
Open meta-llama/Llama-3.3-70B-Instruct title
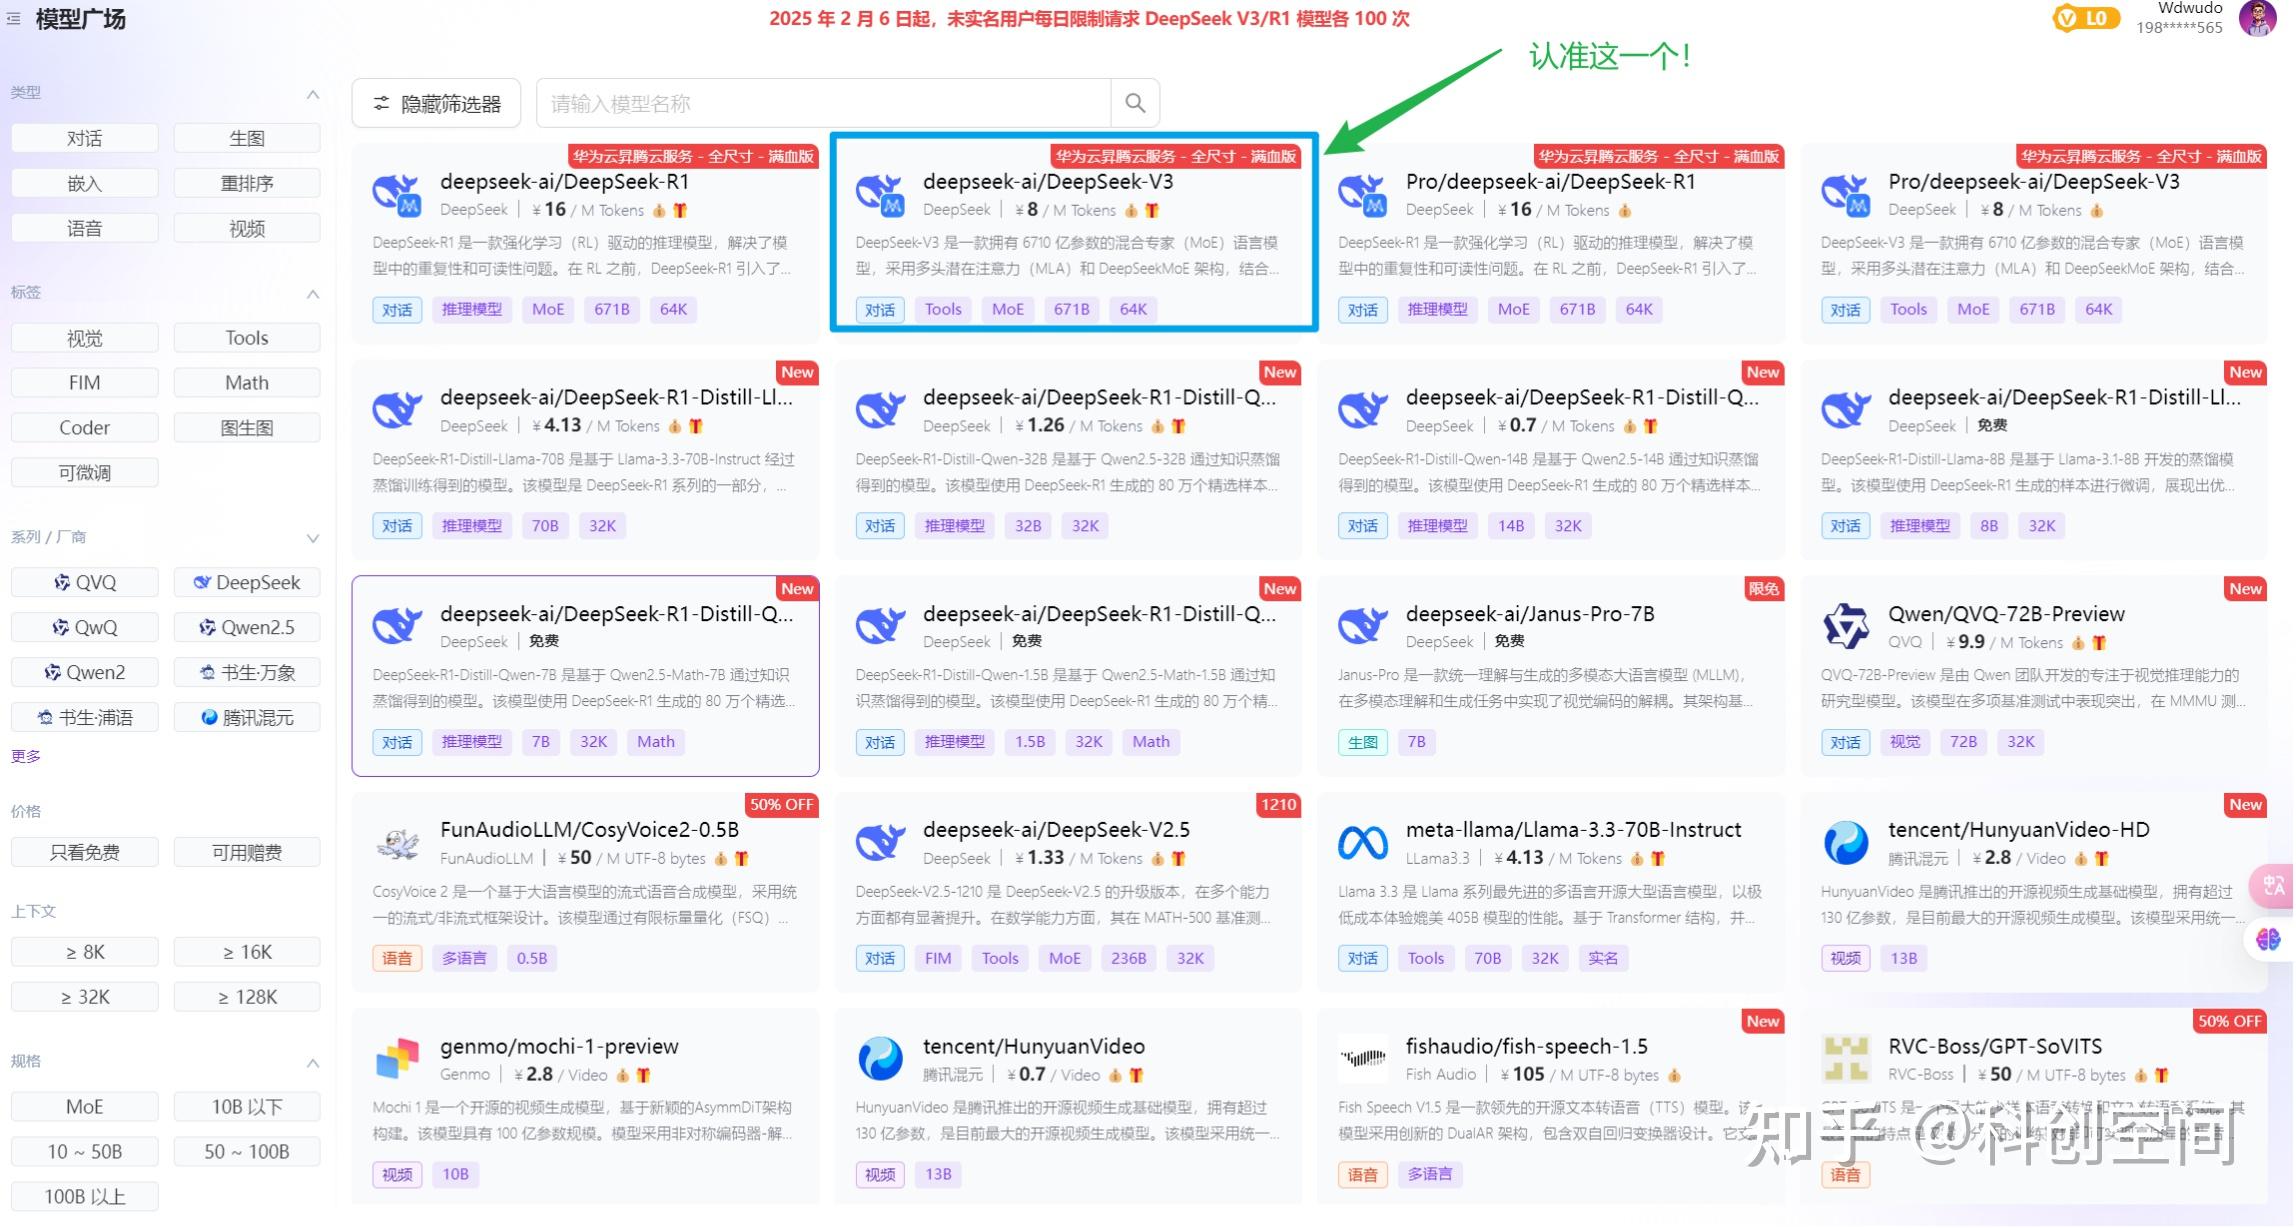click(x=1573, y=829)
